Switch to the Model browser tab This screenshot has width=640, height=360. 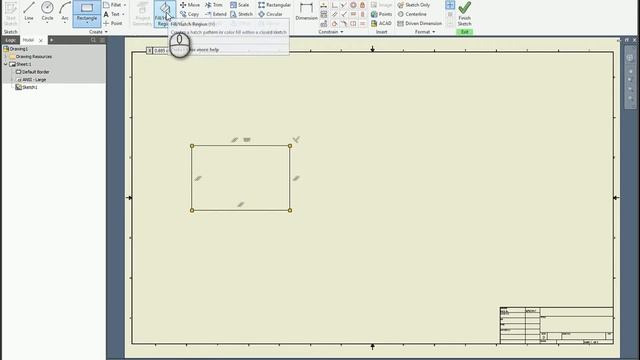[x=28, y=40]
